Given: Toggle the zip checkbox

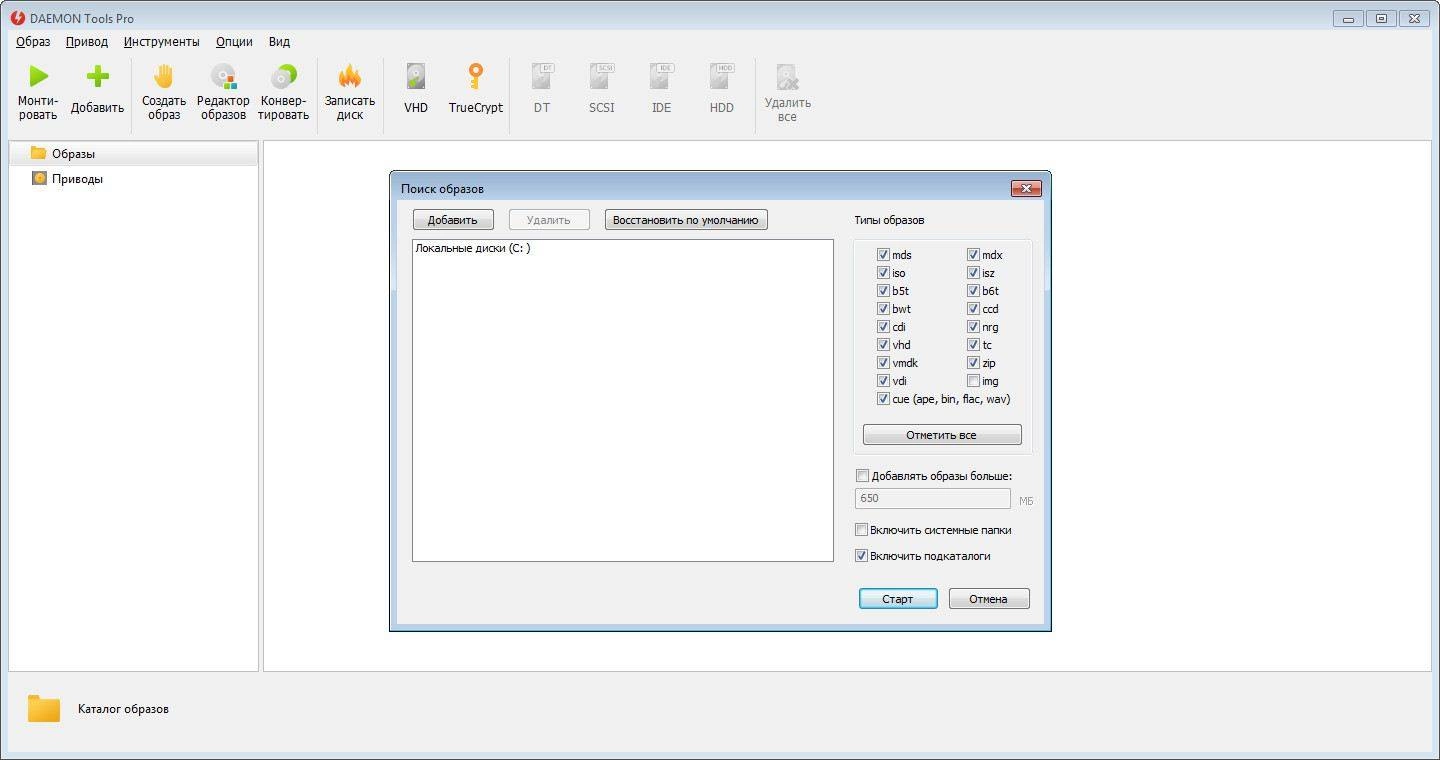Looking at the screenshot, I should point(973,363).
